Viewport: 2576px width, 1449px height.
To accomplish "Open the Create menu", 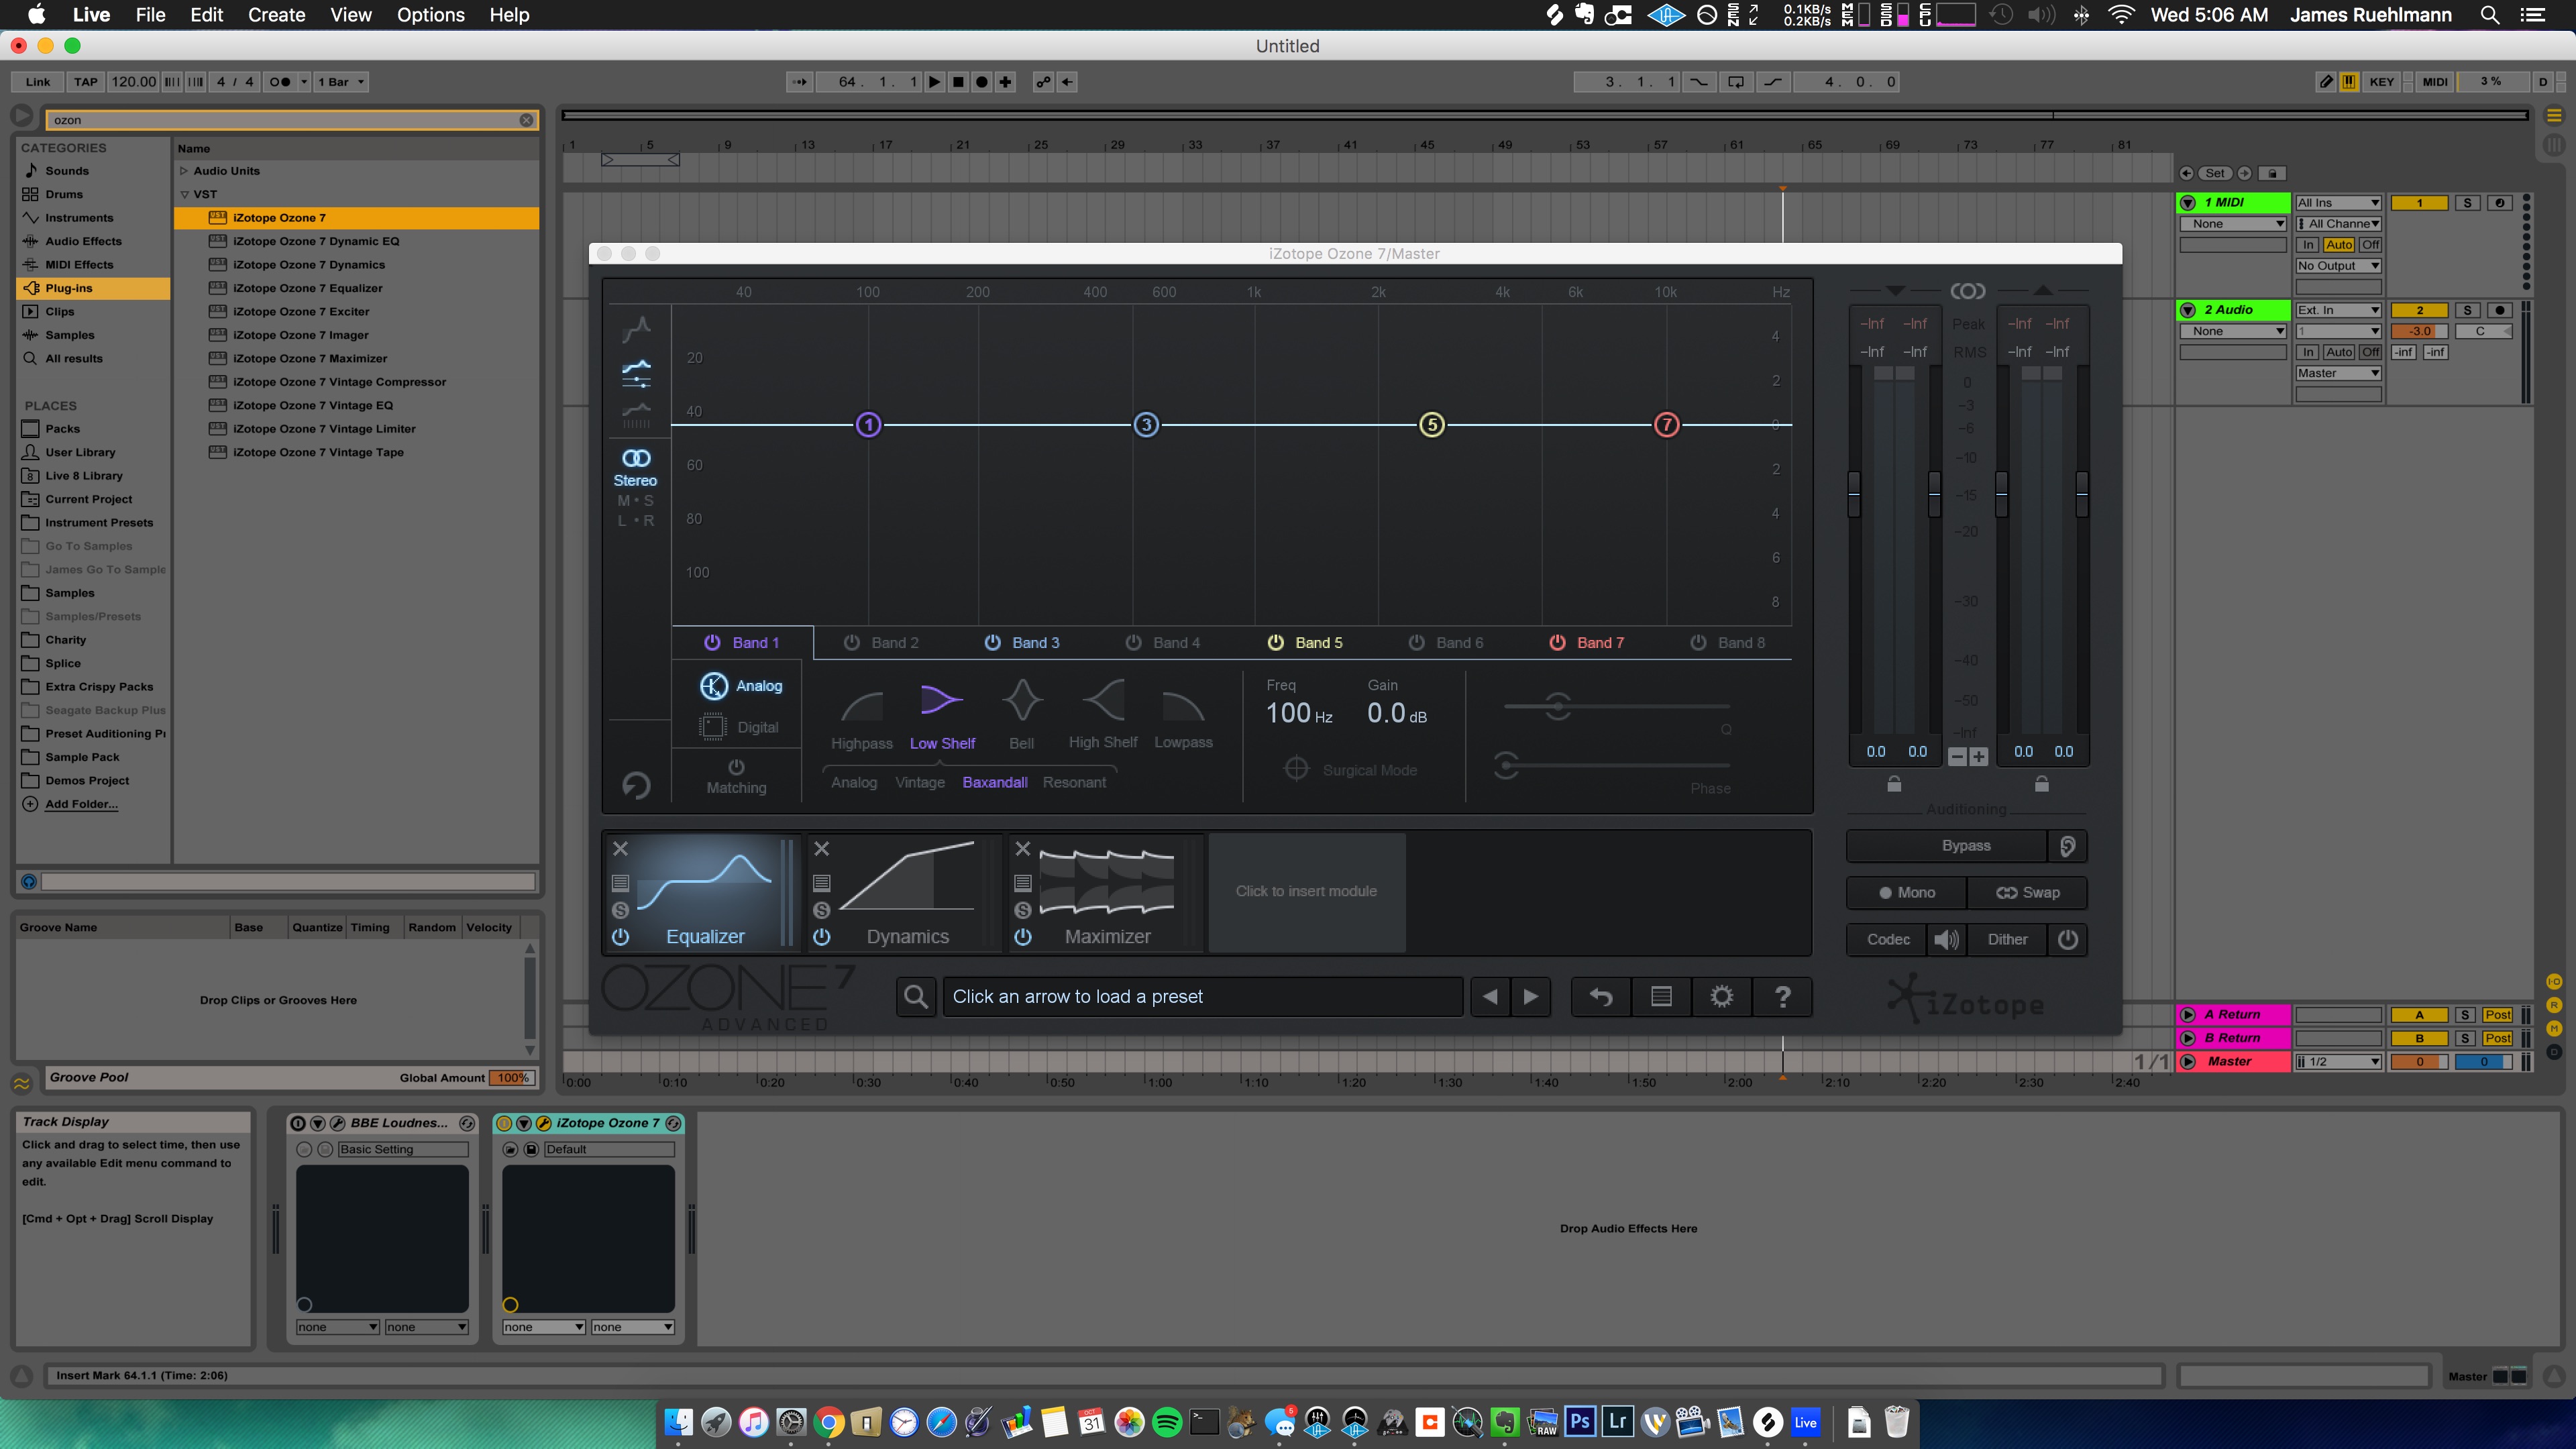I will pos(276,15).
